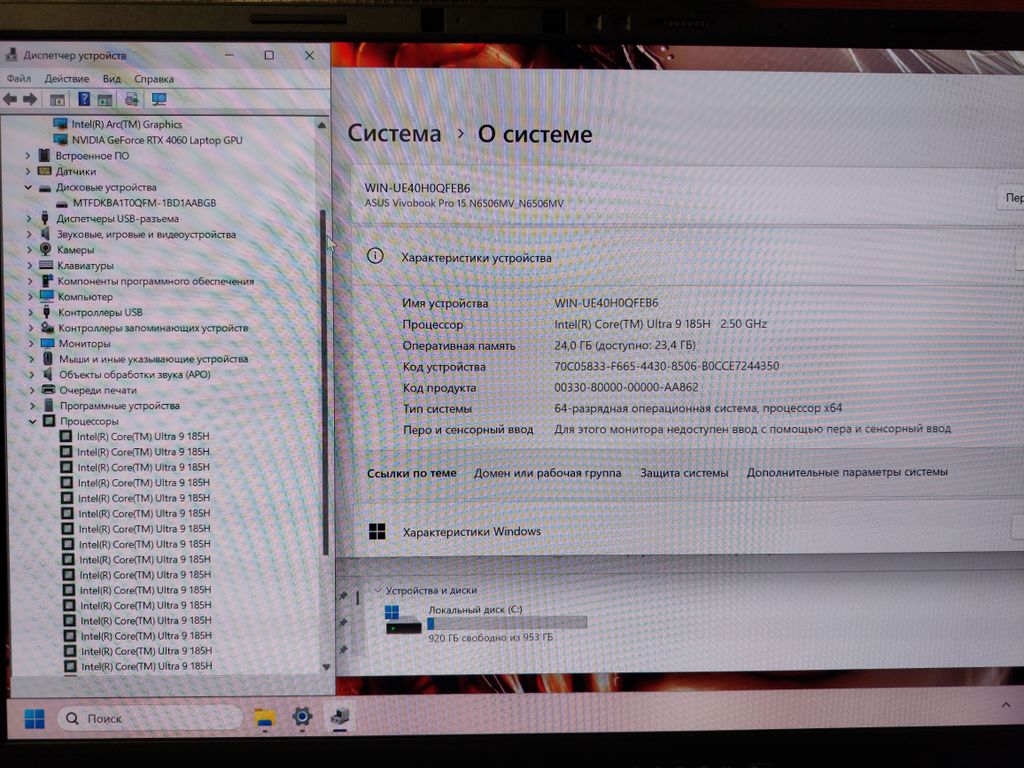Image resolution: width=1024 pixels, height=768 pixels.
Task: Expand the Мониторы device category
Action: pyautogui.click(x=30, y=343)
